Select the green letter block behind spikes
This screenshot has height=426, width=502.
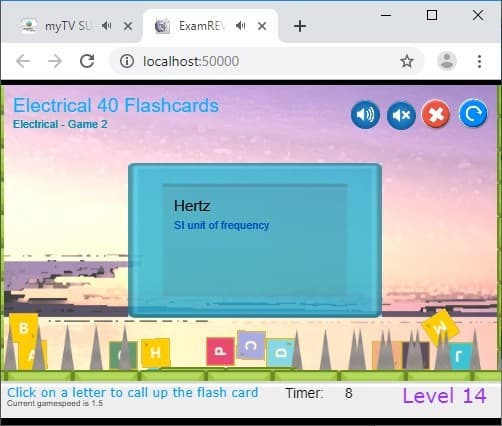pos(123,355)
